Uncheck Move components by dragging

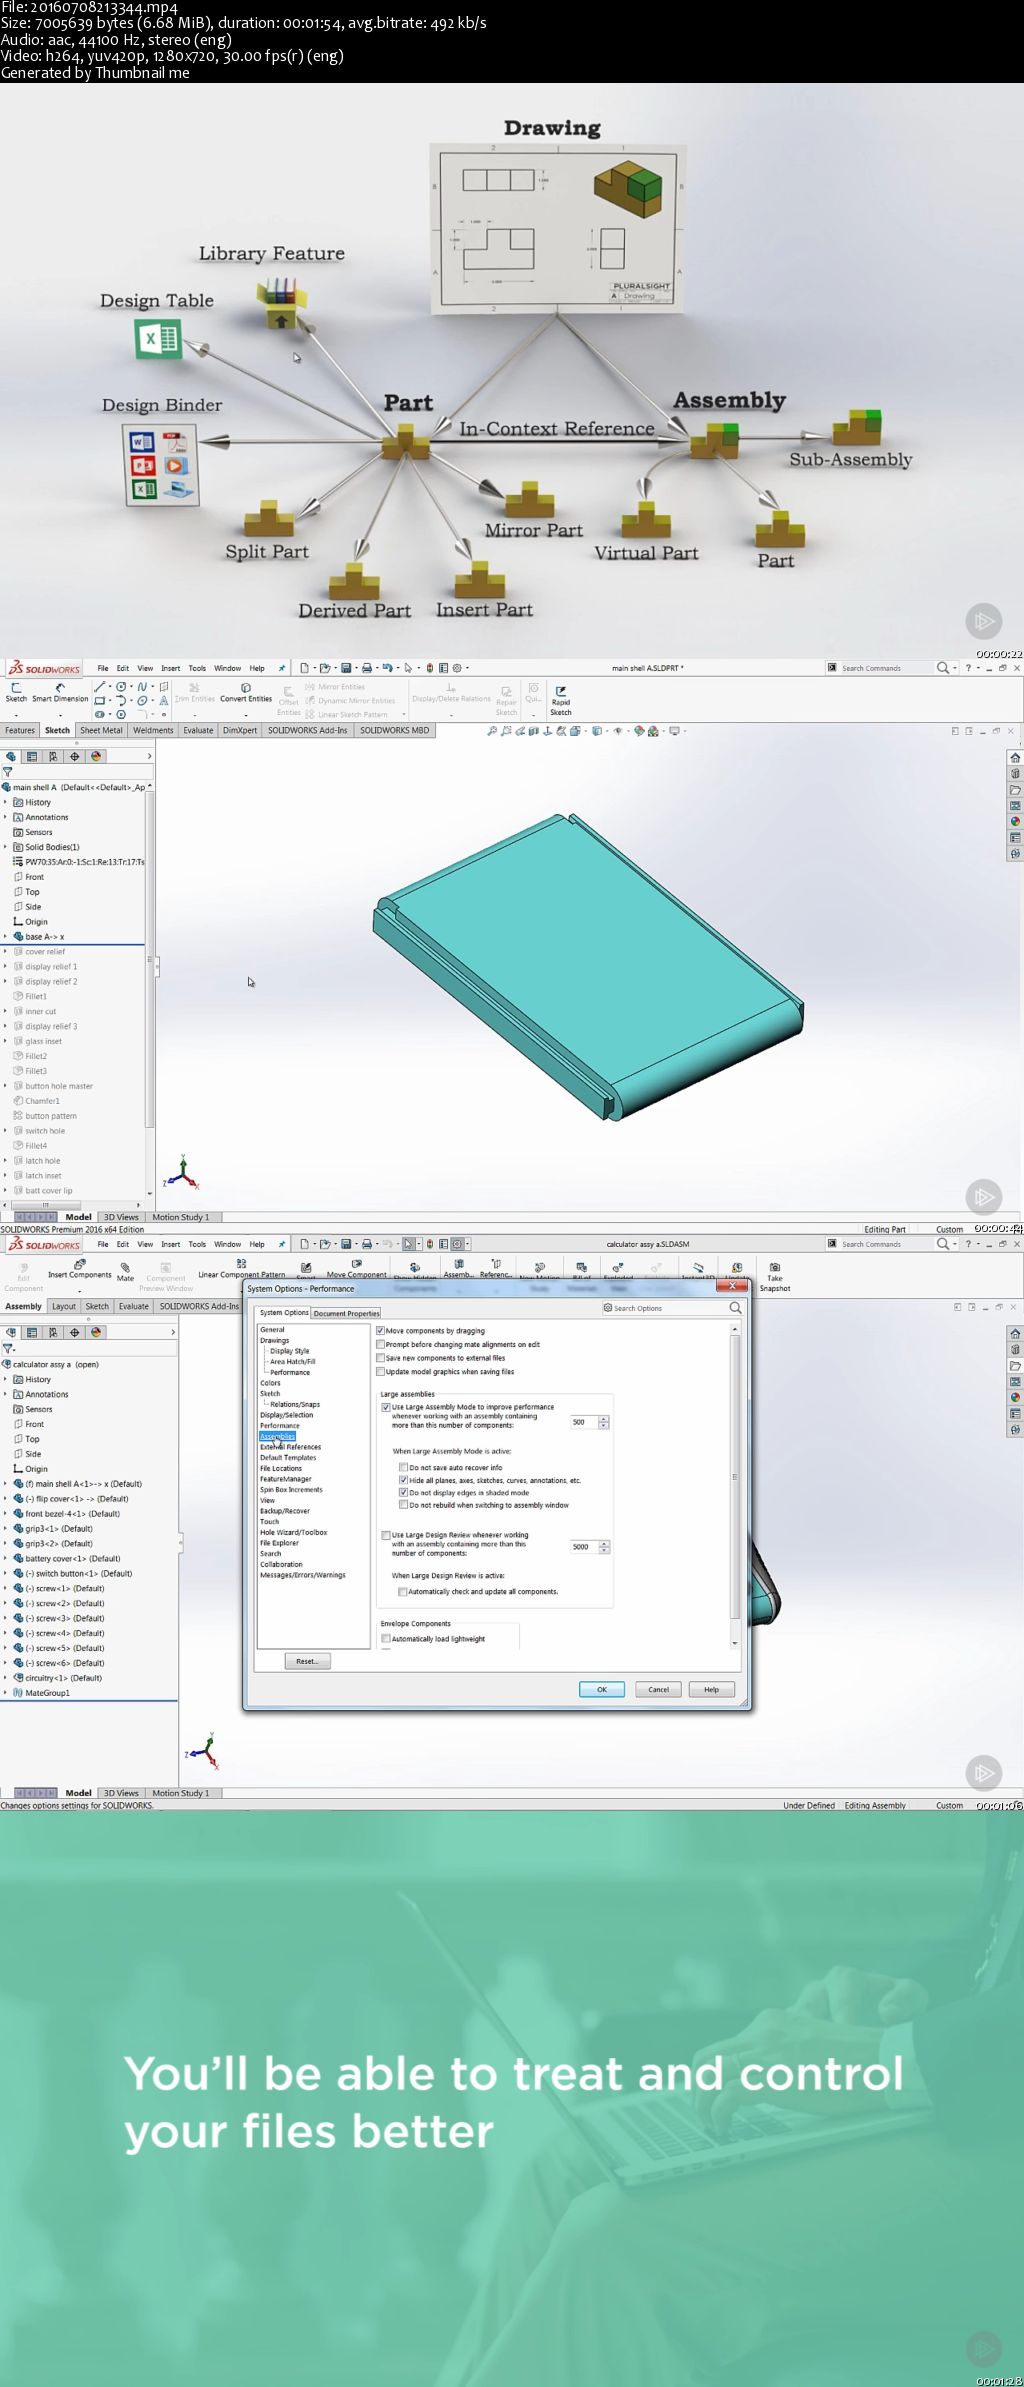point(380,1331)
